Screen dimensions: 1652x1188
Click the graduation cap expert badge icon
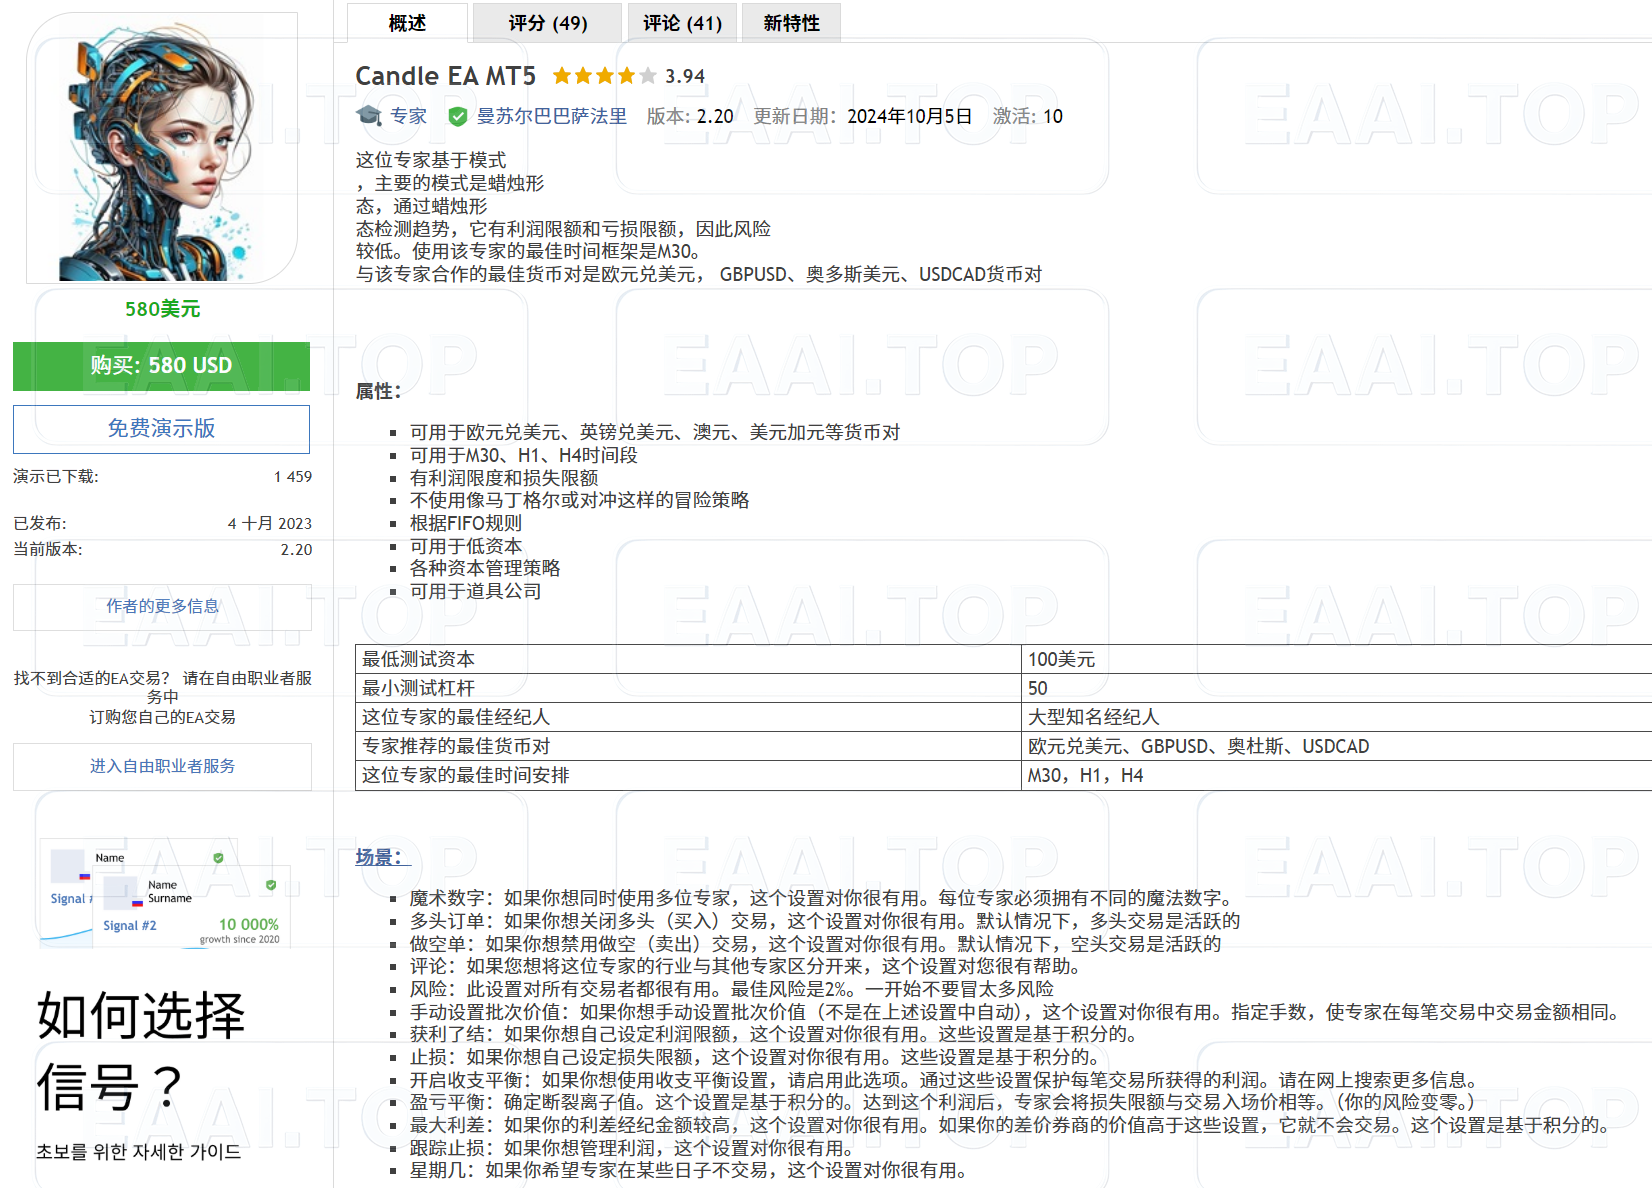tap(369, 116)
